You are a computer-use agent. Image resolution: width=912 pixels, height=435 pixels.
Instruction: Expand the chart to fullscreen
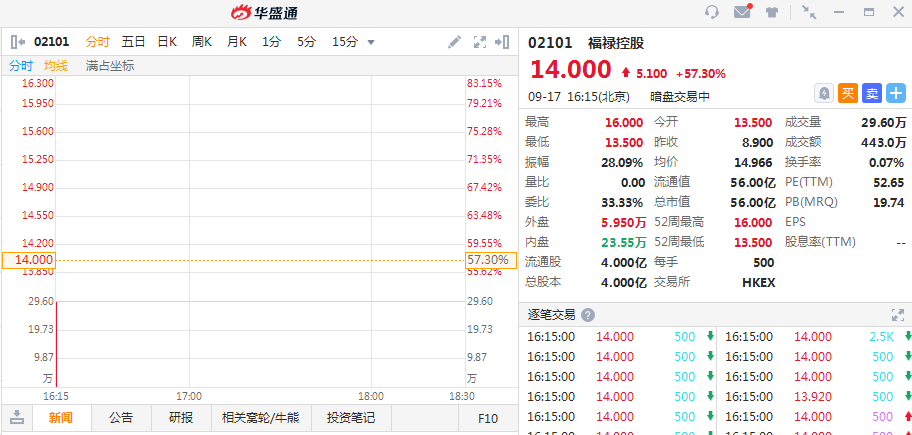pyautogui.click(x=480, y=42)
